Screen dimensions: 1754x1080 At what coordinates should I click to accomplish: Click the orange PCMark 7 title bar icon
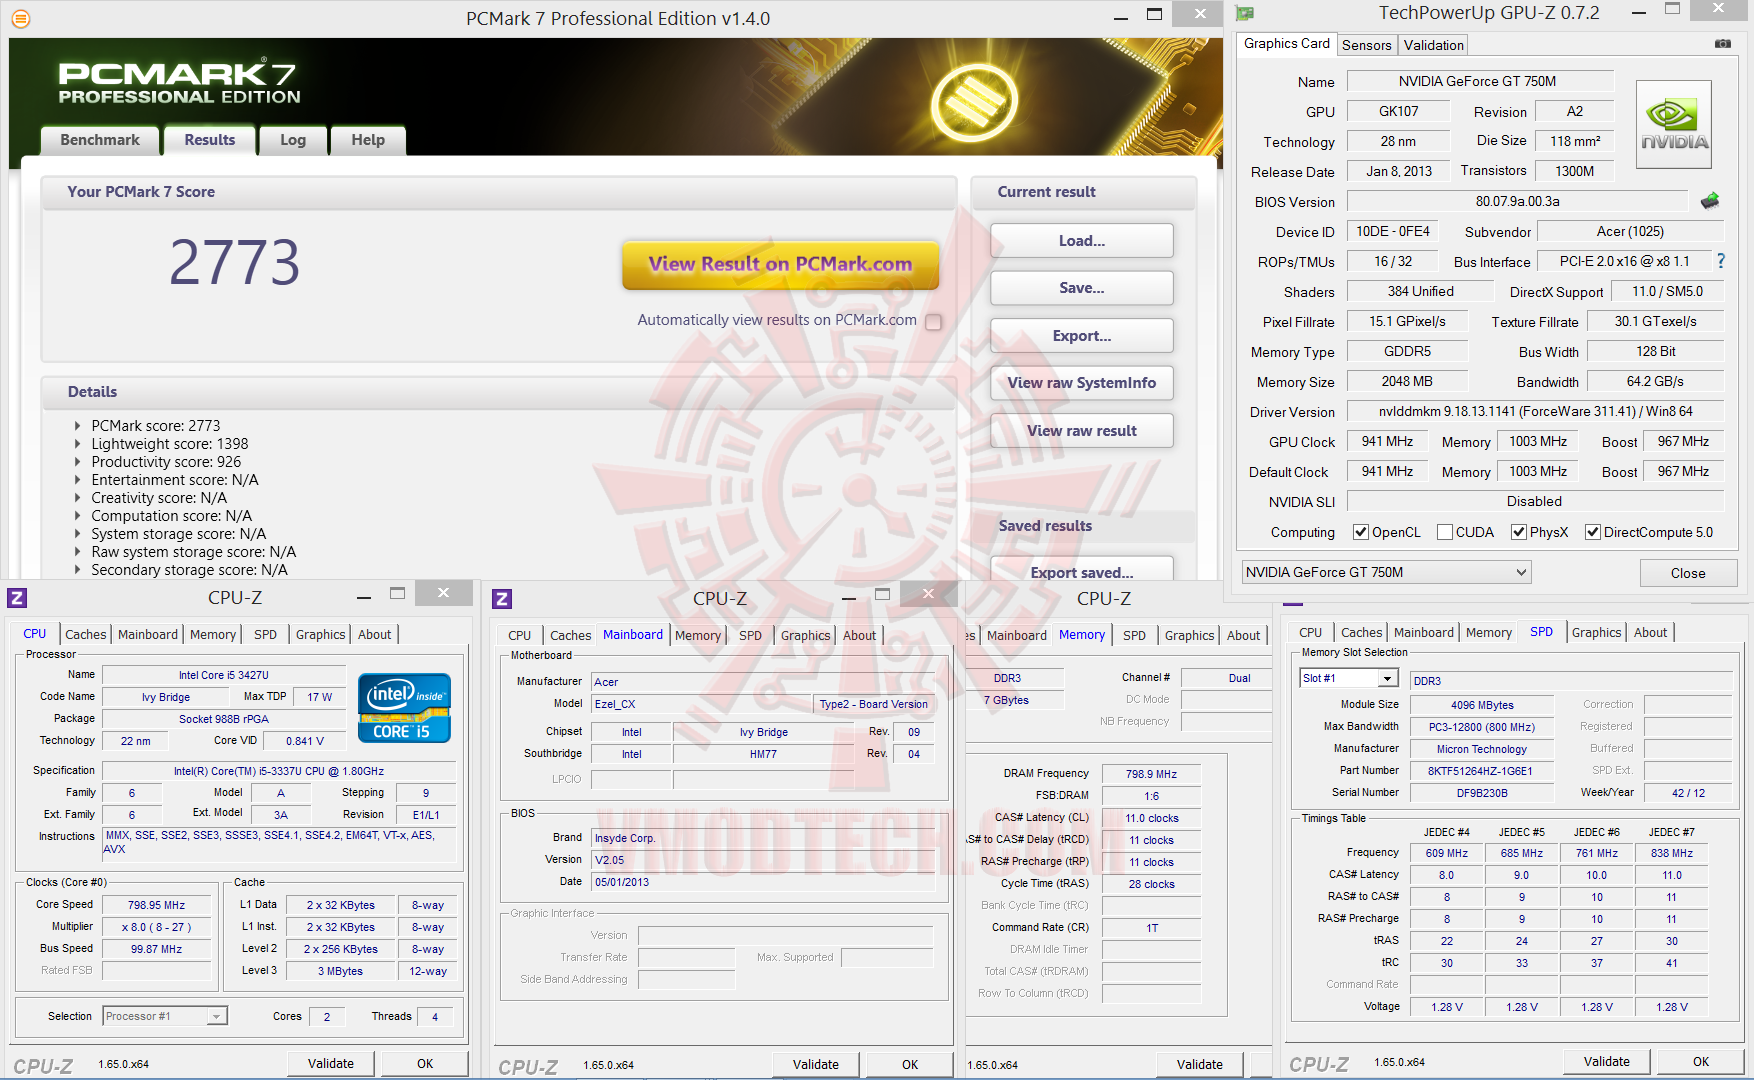coord(20,18)
